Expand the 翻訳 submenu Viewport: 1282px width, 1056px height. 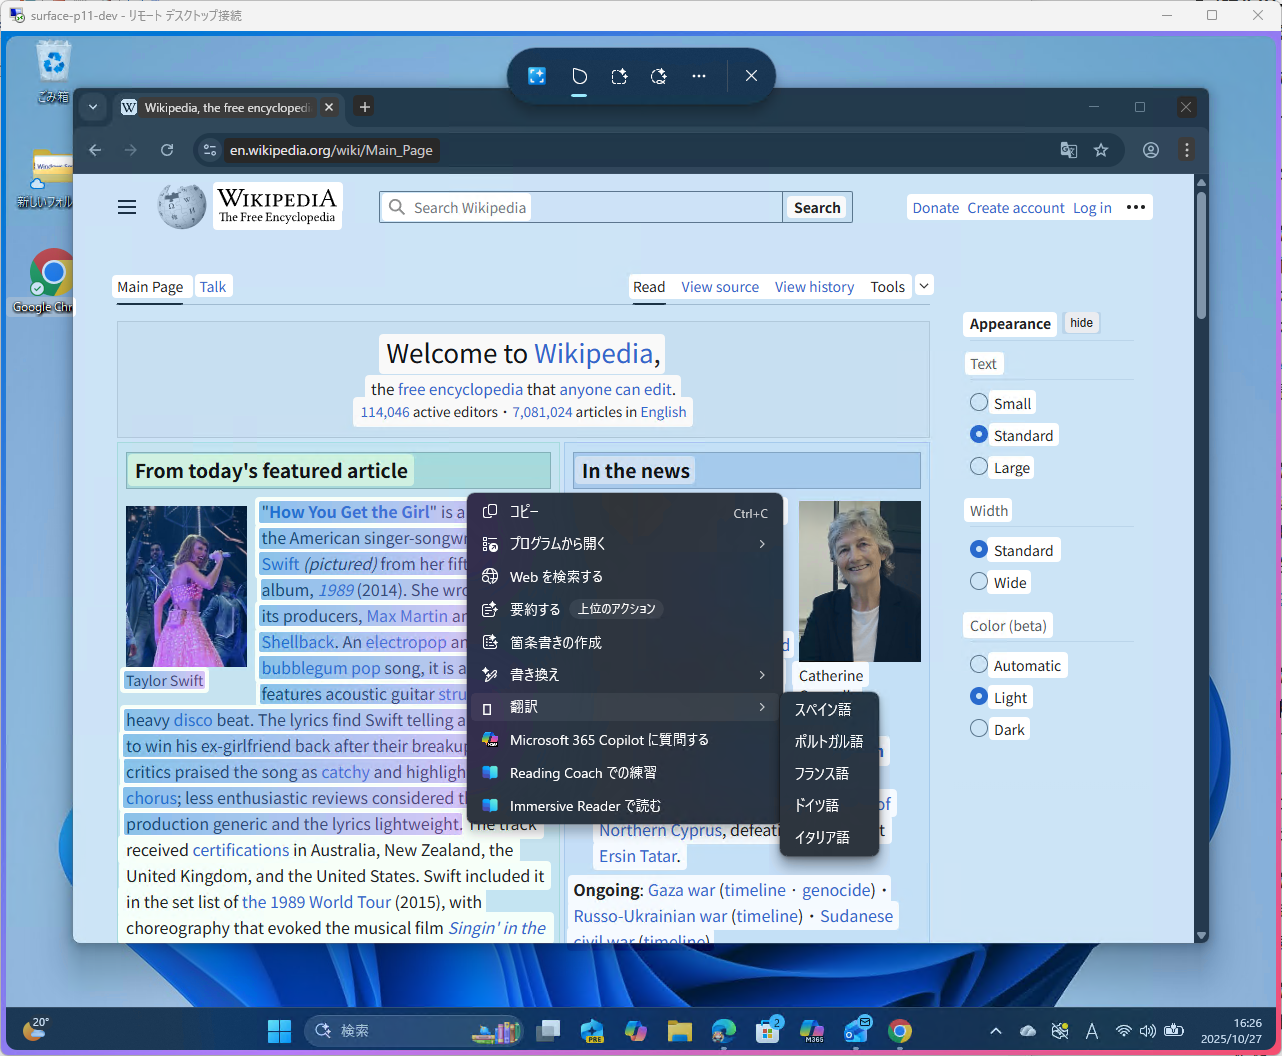625,708
